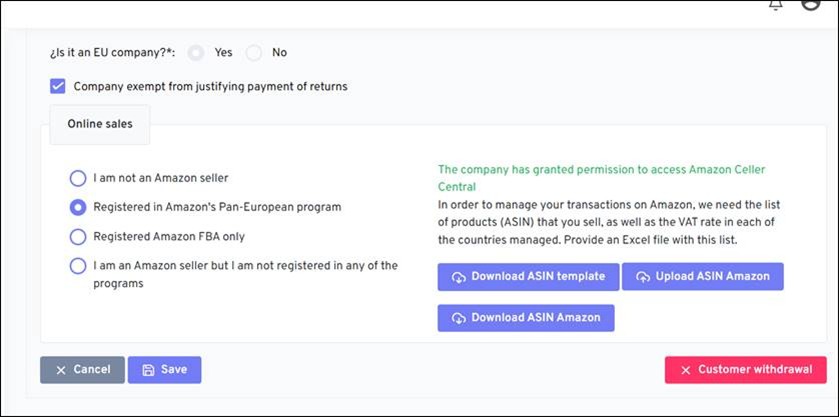Select Yes for EU company
This screenshot has height=417, width=839.
click(x=197, y=52)
